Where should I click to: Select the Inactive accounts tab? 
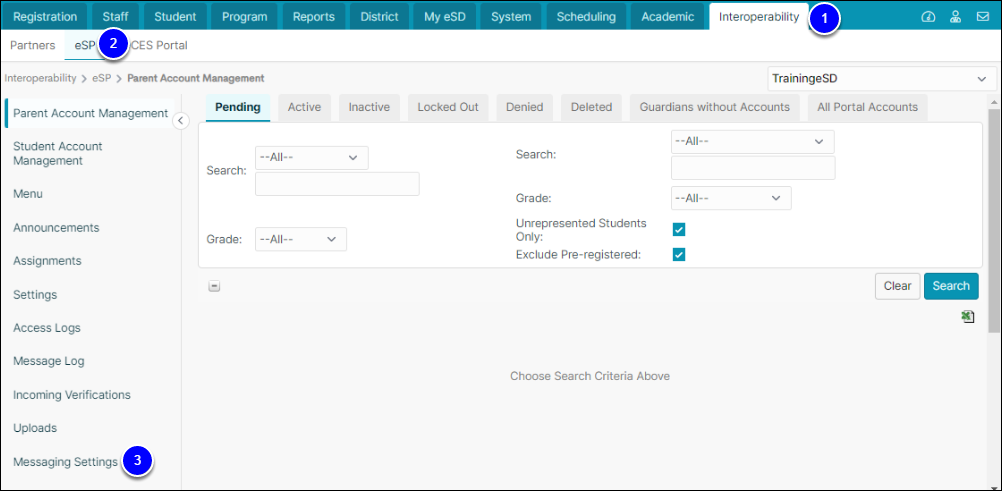(x=369, y=107)
